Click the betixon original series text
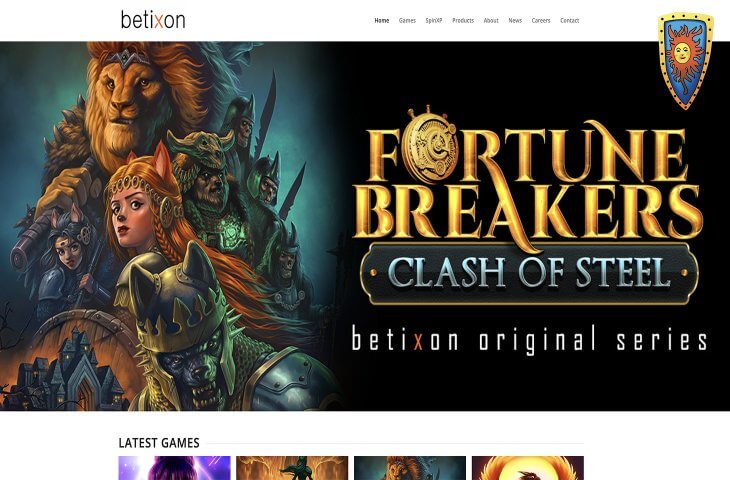This screenshot has height=480, width=730. (x=529, y=339)
